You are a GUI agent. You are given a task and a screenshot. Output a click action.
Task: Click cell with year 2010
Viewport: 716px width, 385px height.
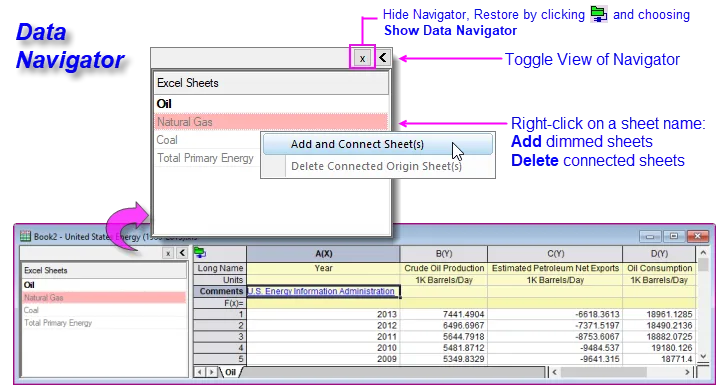pos(323,348)
